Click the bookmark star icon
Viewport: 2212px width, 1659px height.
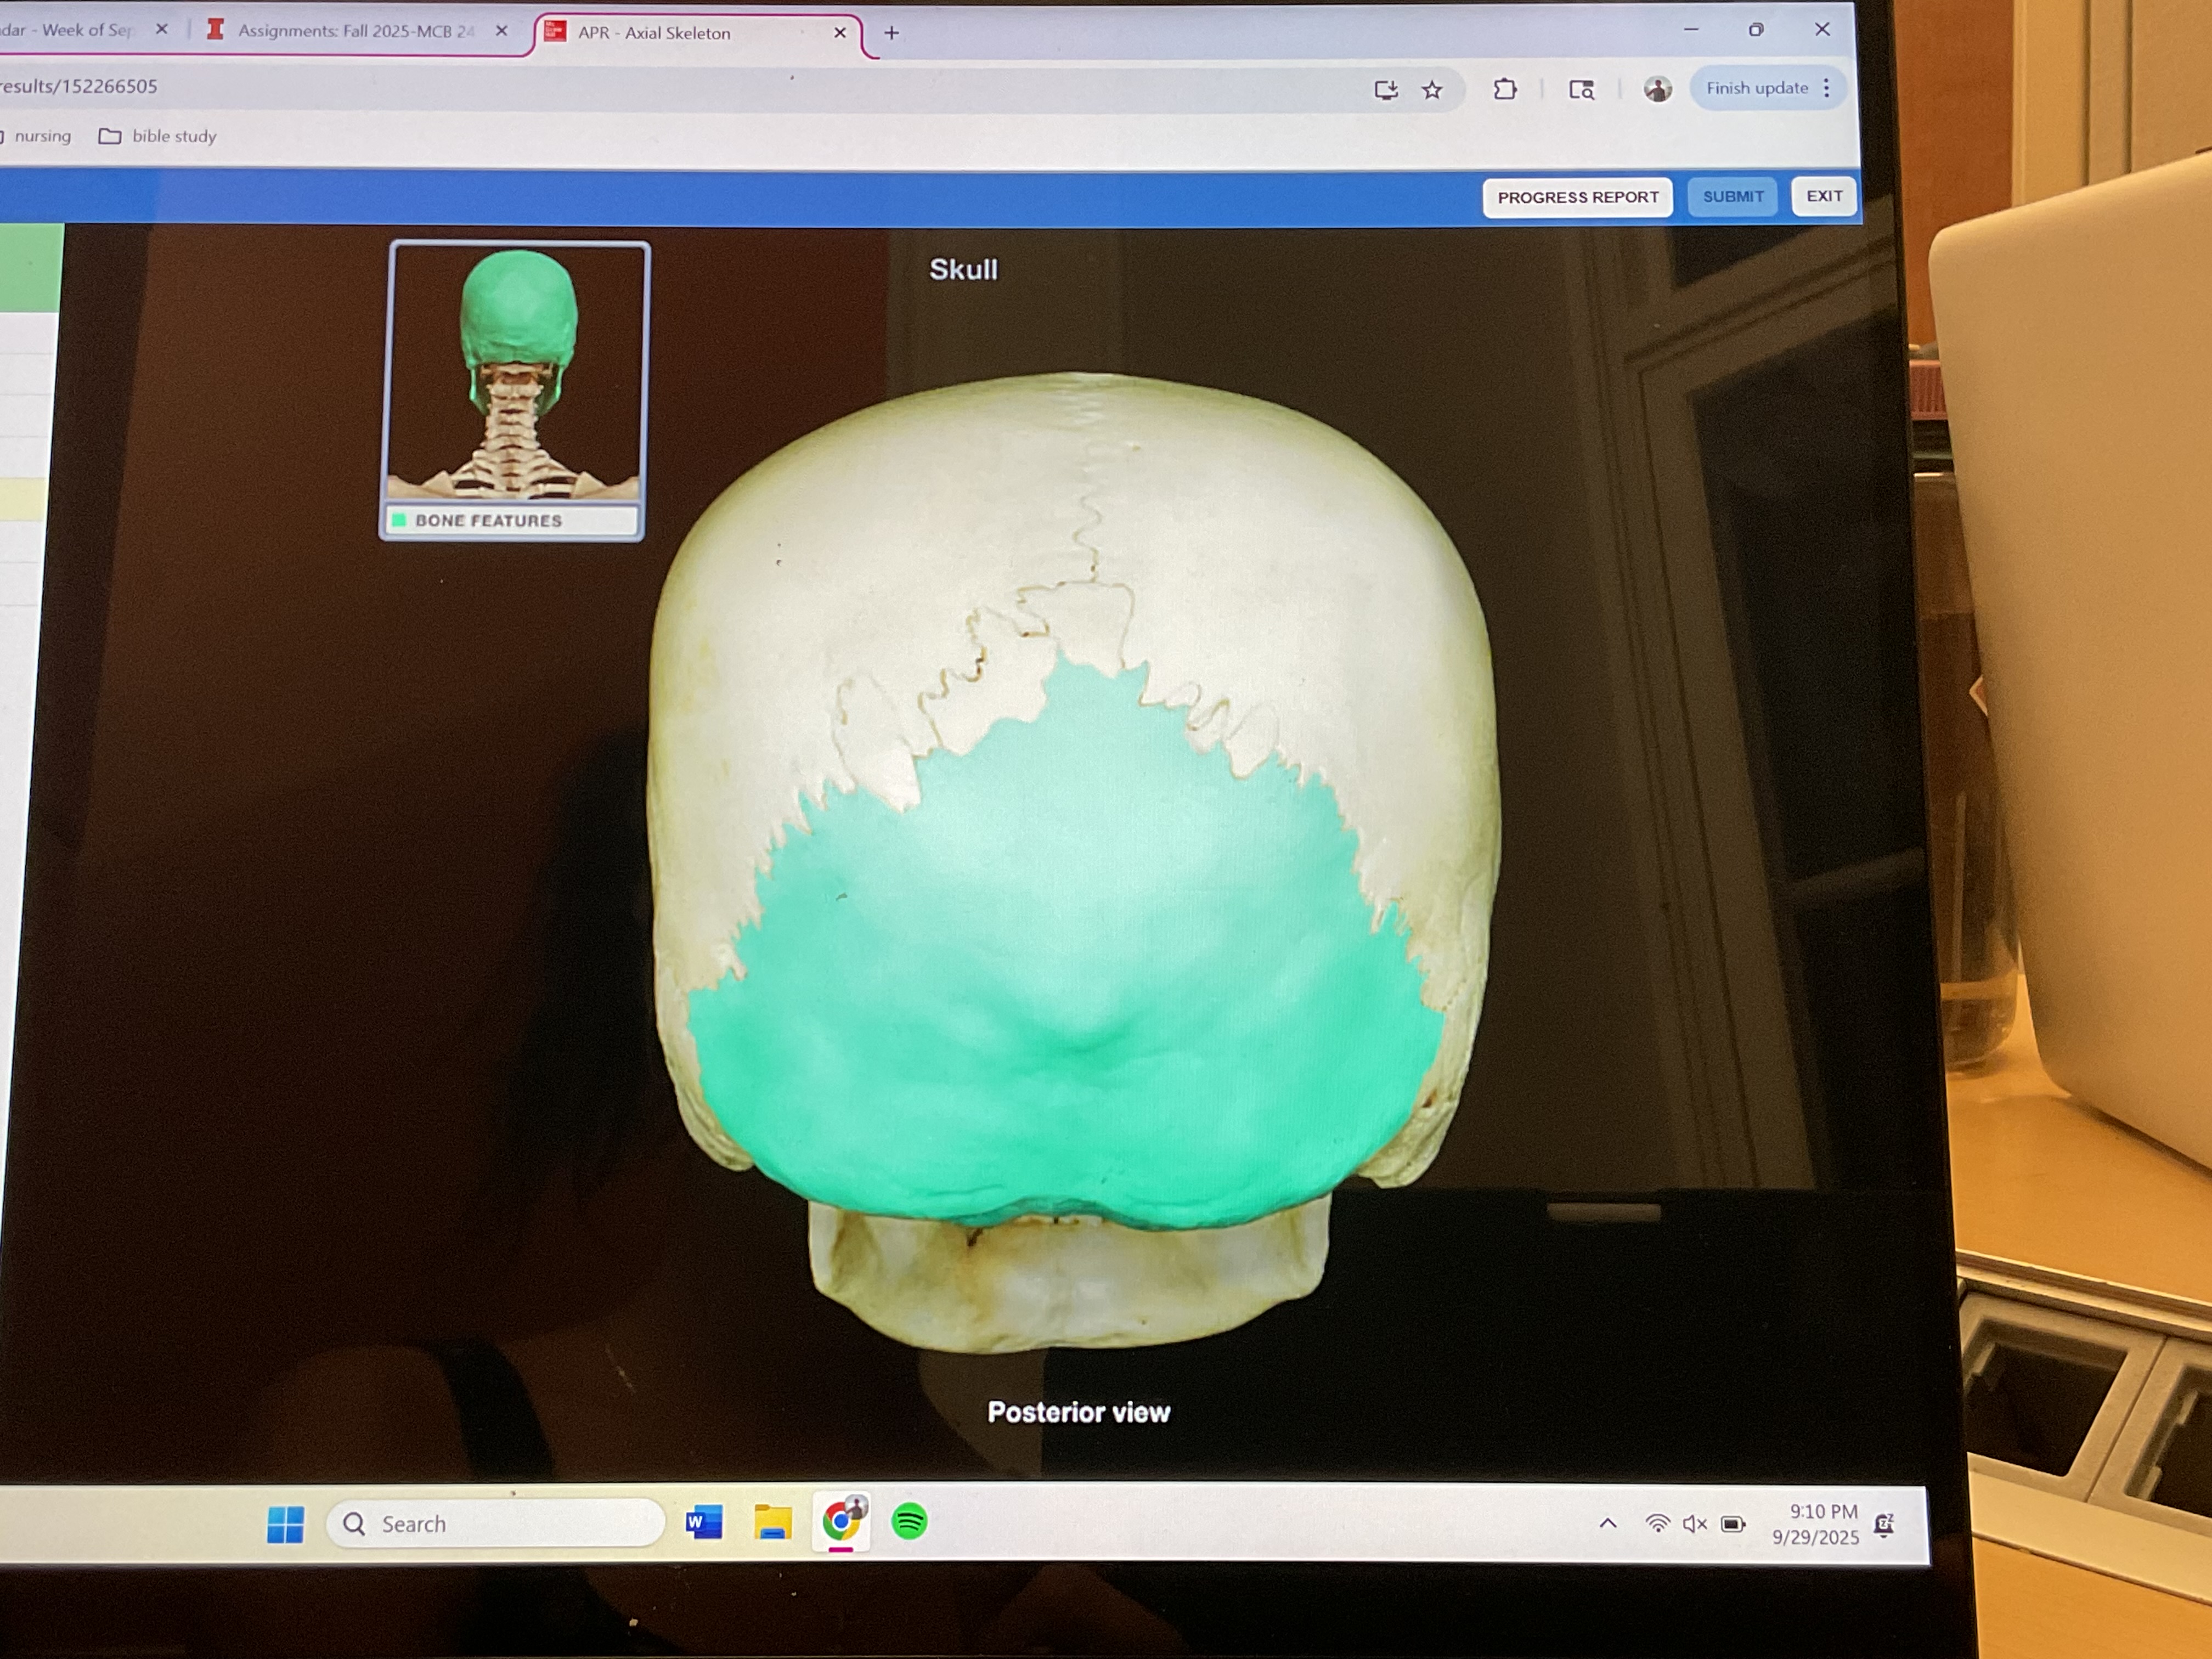click(1432, 90)
